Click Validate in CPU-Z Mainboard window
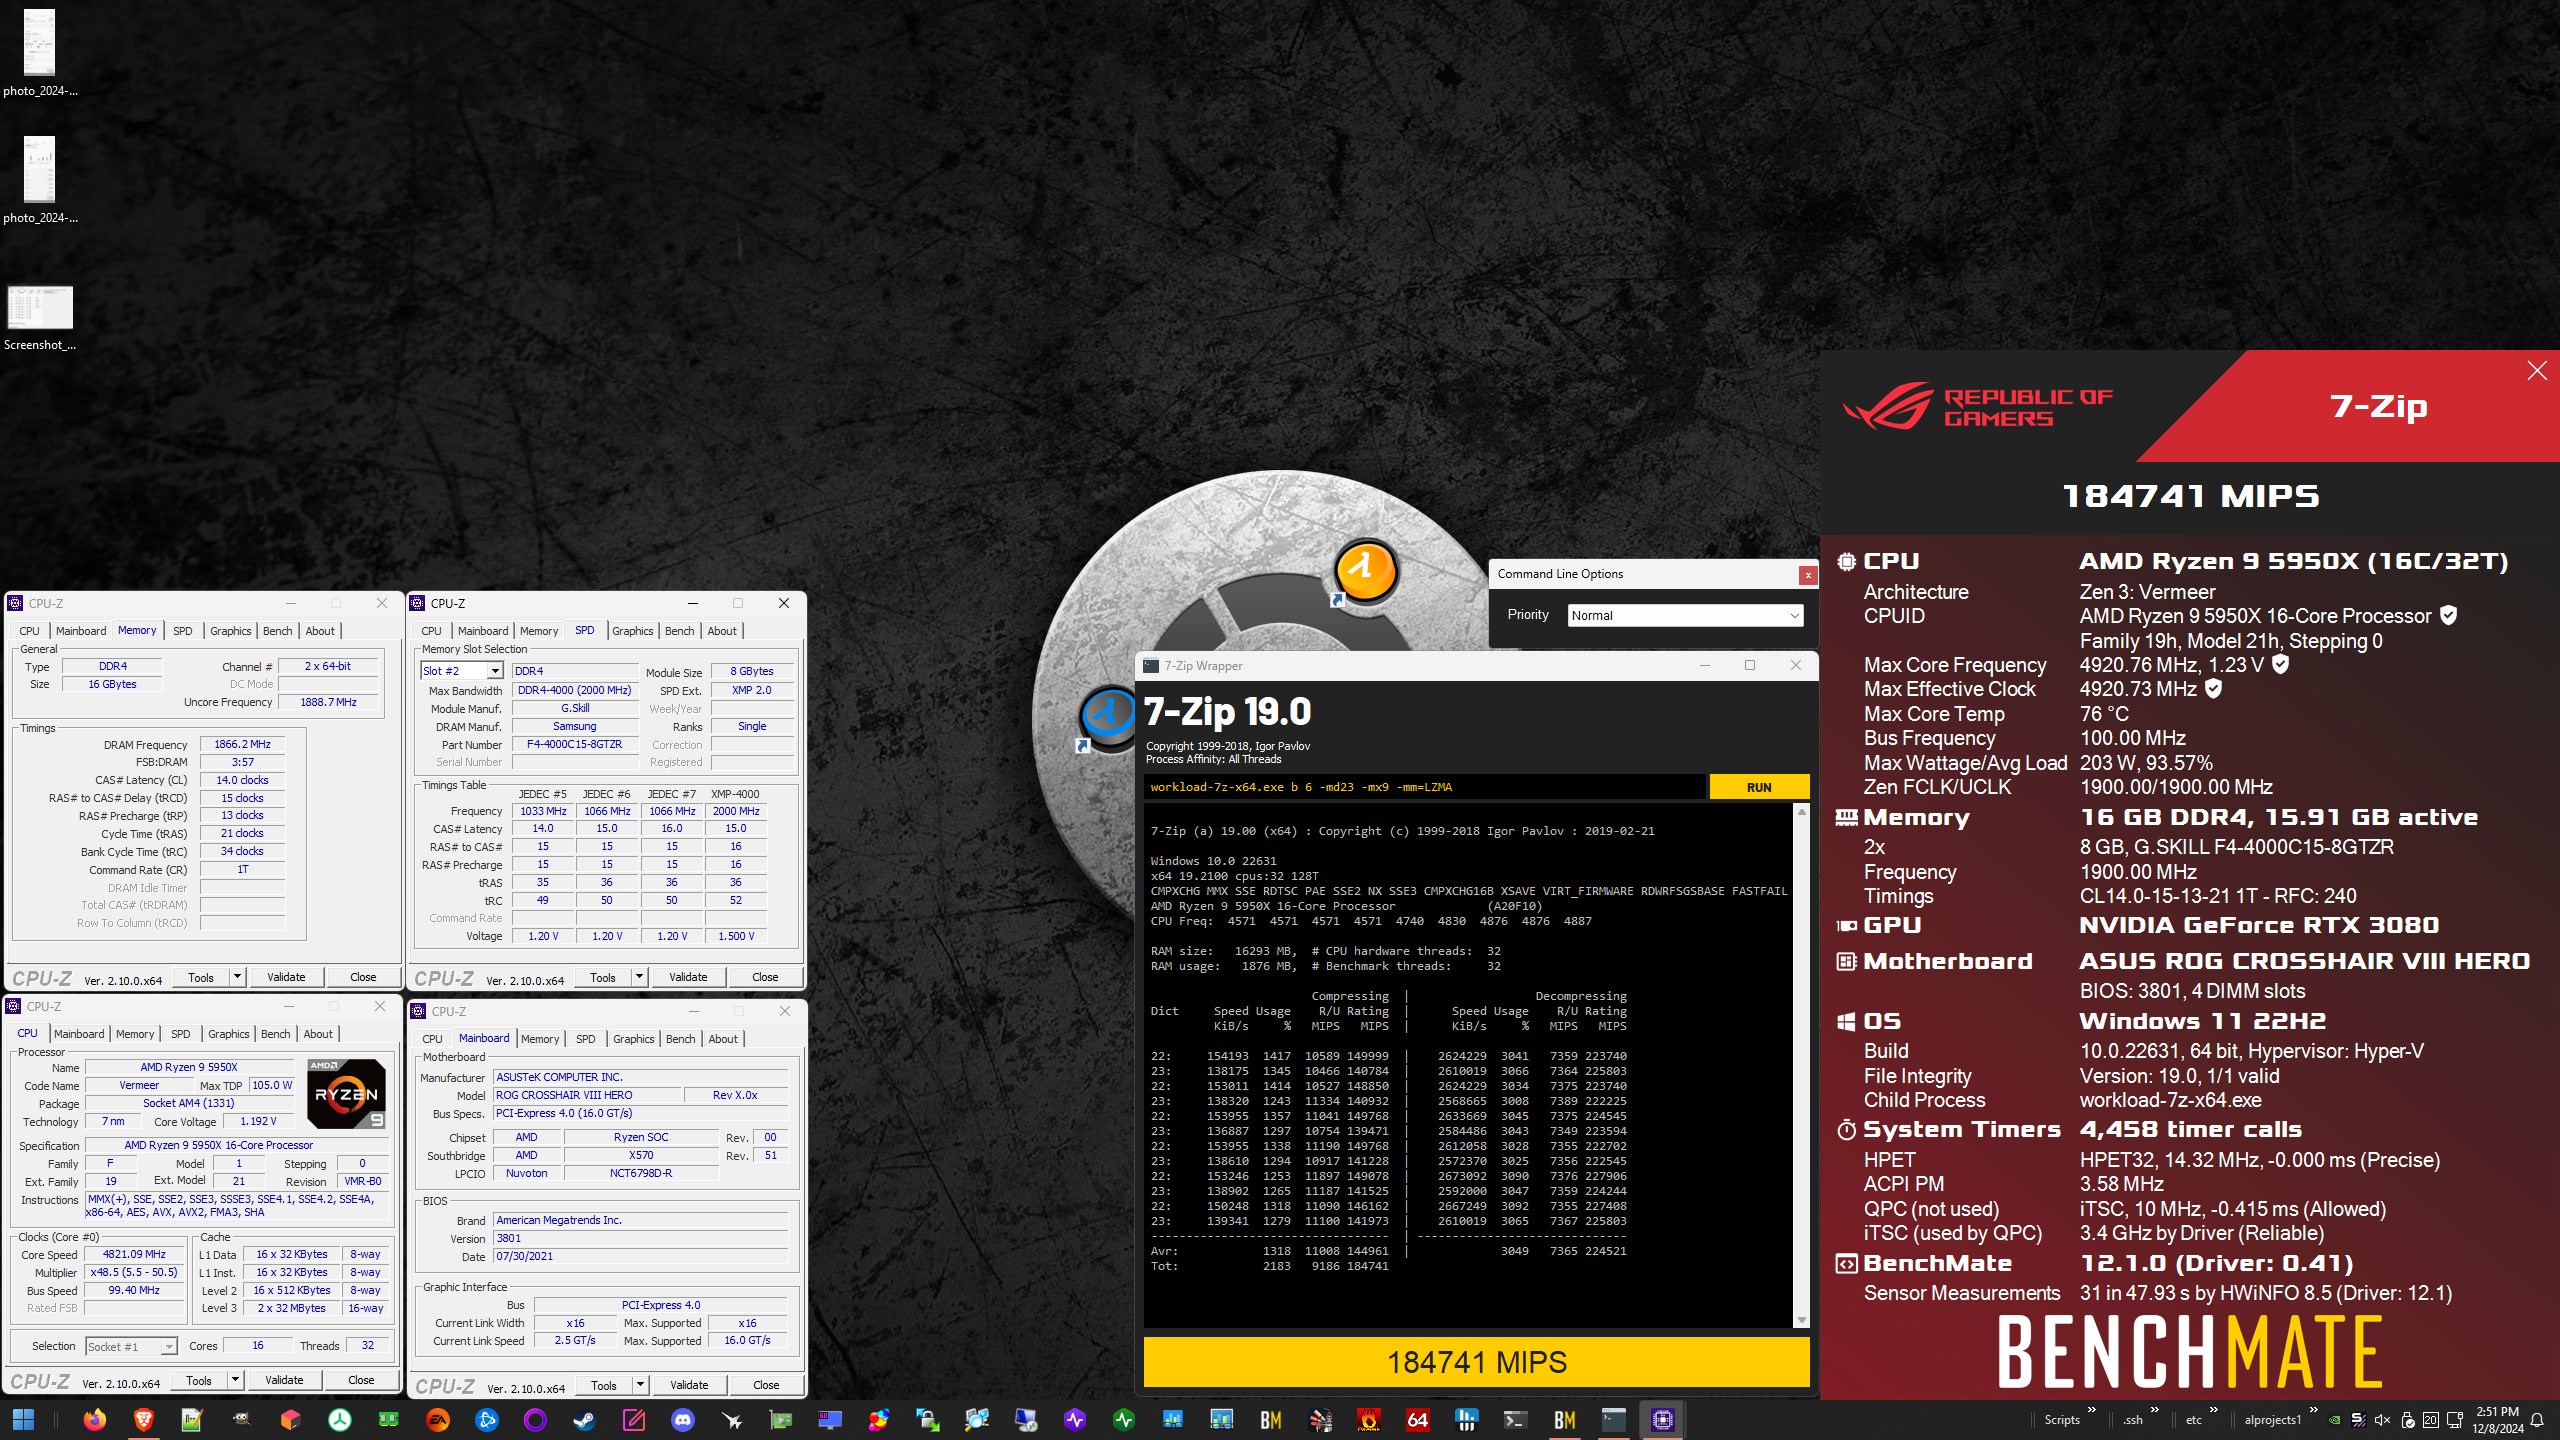Viewport: 2560px width, 1440px height. pos(689,1385)
